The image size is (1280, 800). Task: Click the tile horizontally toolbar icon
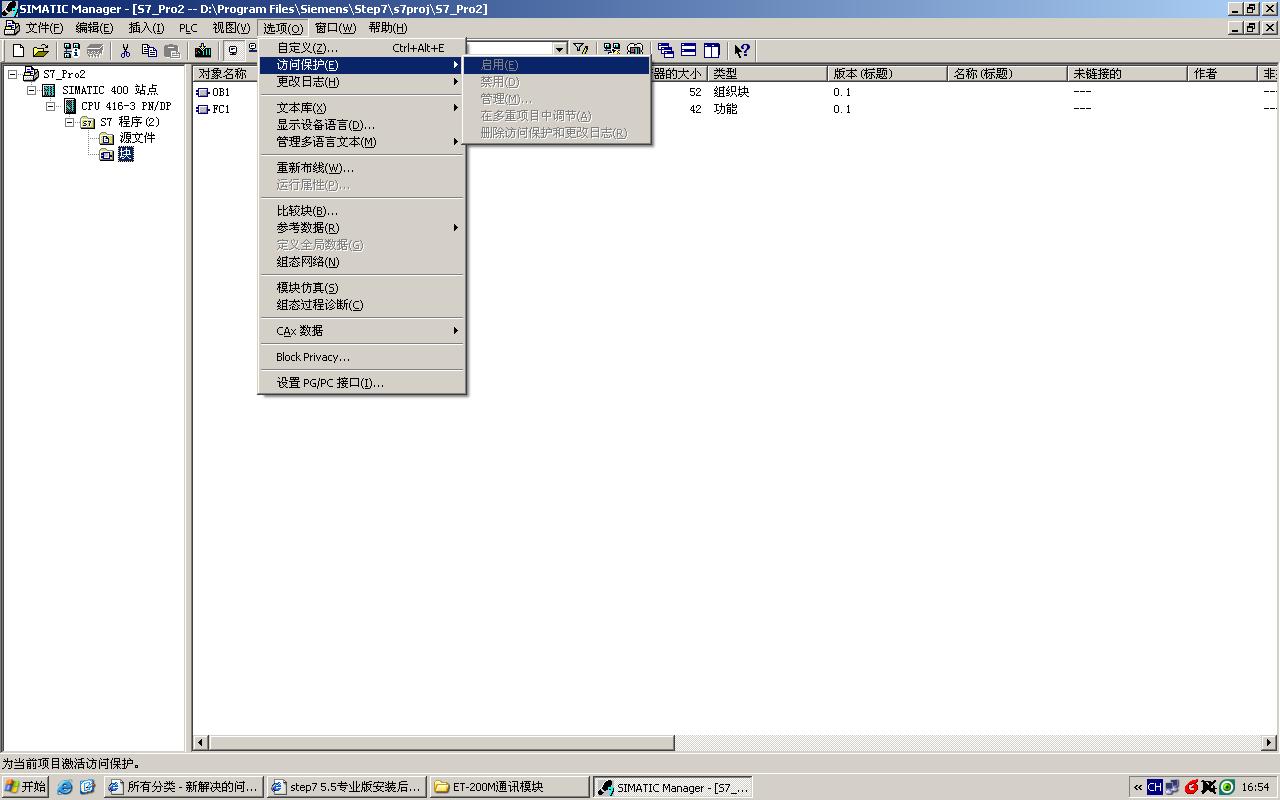point(689,50)
